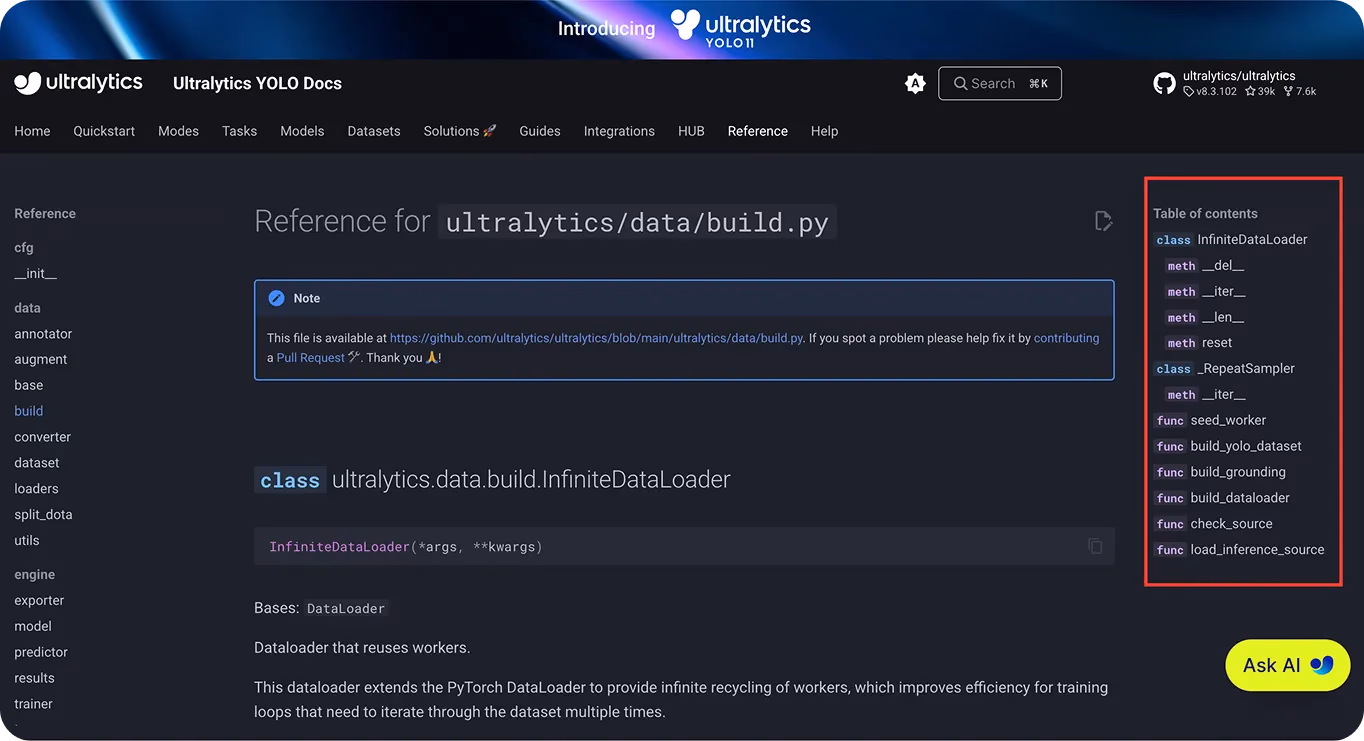Click the pencil icon in the Note box header
Viewport: 1364px width, 741px height.
coord(276,298)
